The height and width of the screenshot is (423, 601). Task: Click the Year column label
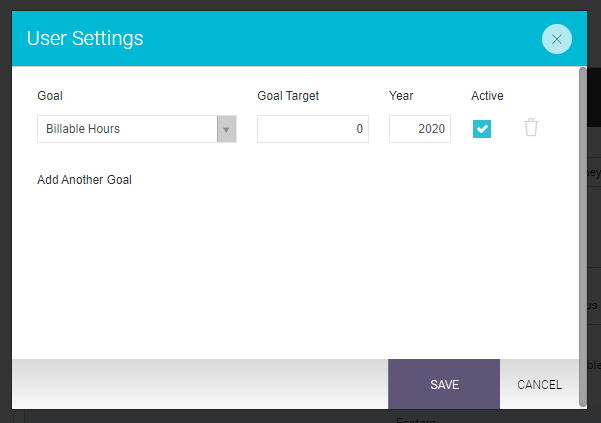coord(401,96)
